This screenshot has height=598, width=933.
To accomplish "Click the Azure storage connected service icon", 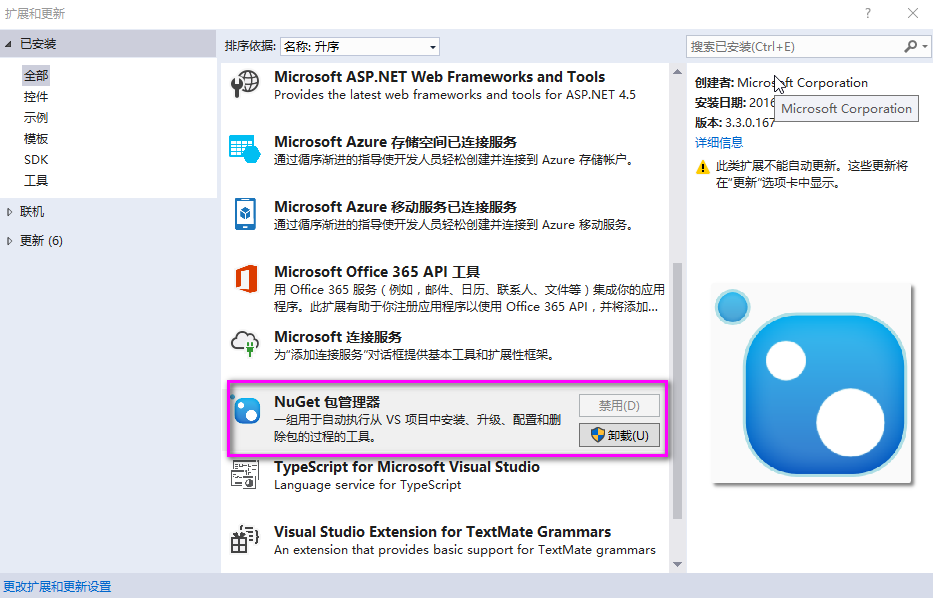I will tap(245, 150).
